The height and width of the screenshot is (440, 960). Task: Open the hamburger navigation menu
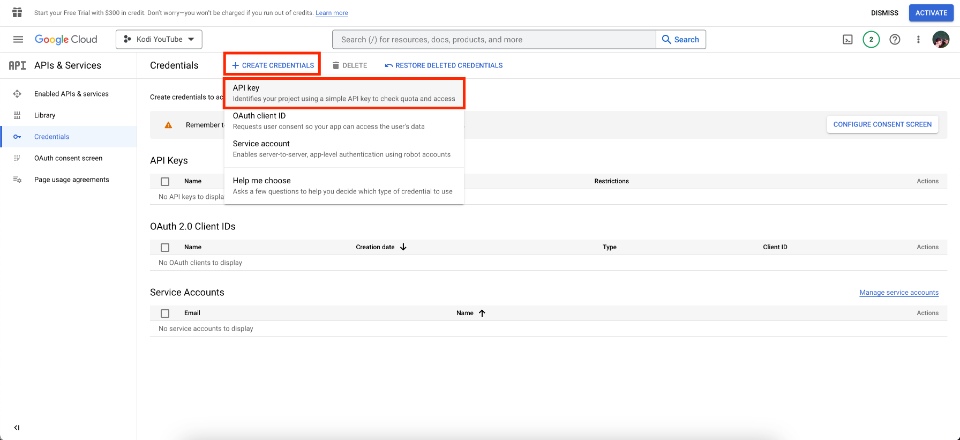[18, 39]
